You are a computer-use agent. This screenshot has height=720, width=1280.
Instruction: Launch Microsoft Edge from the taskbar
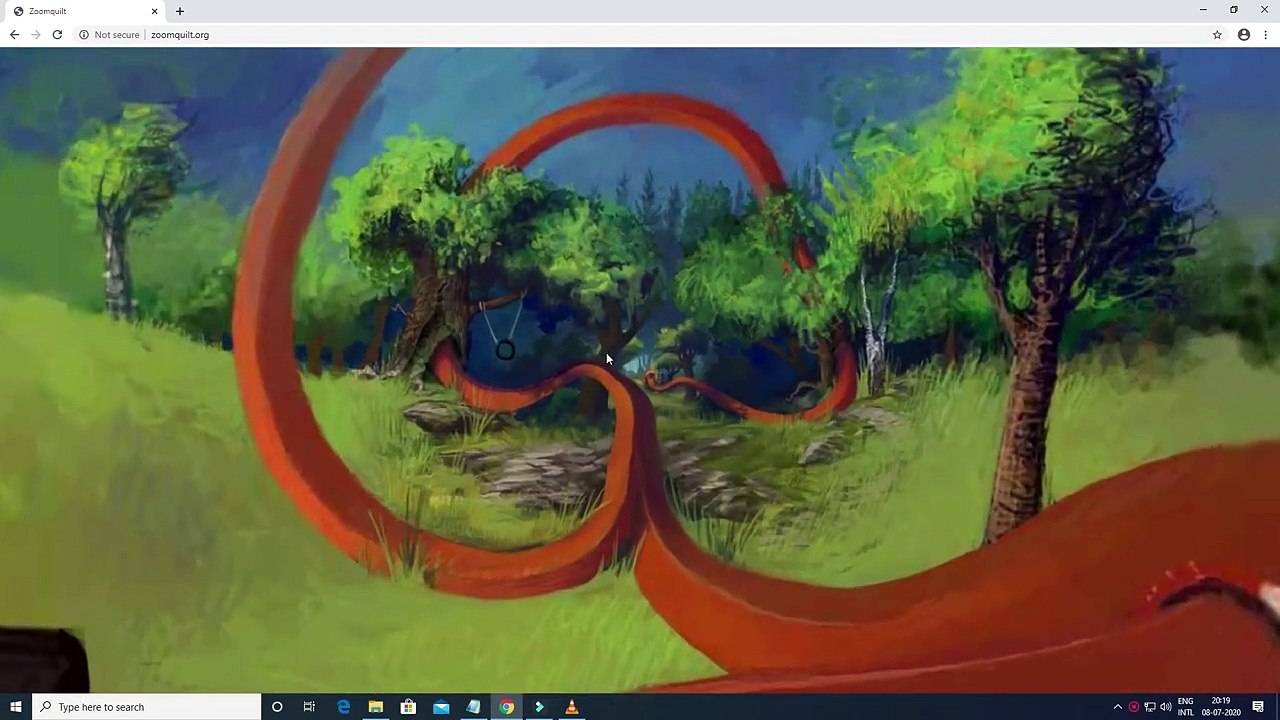[343, 707]
